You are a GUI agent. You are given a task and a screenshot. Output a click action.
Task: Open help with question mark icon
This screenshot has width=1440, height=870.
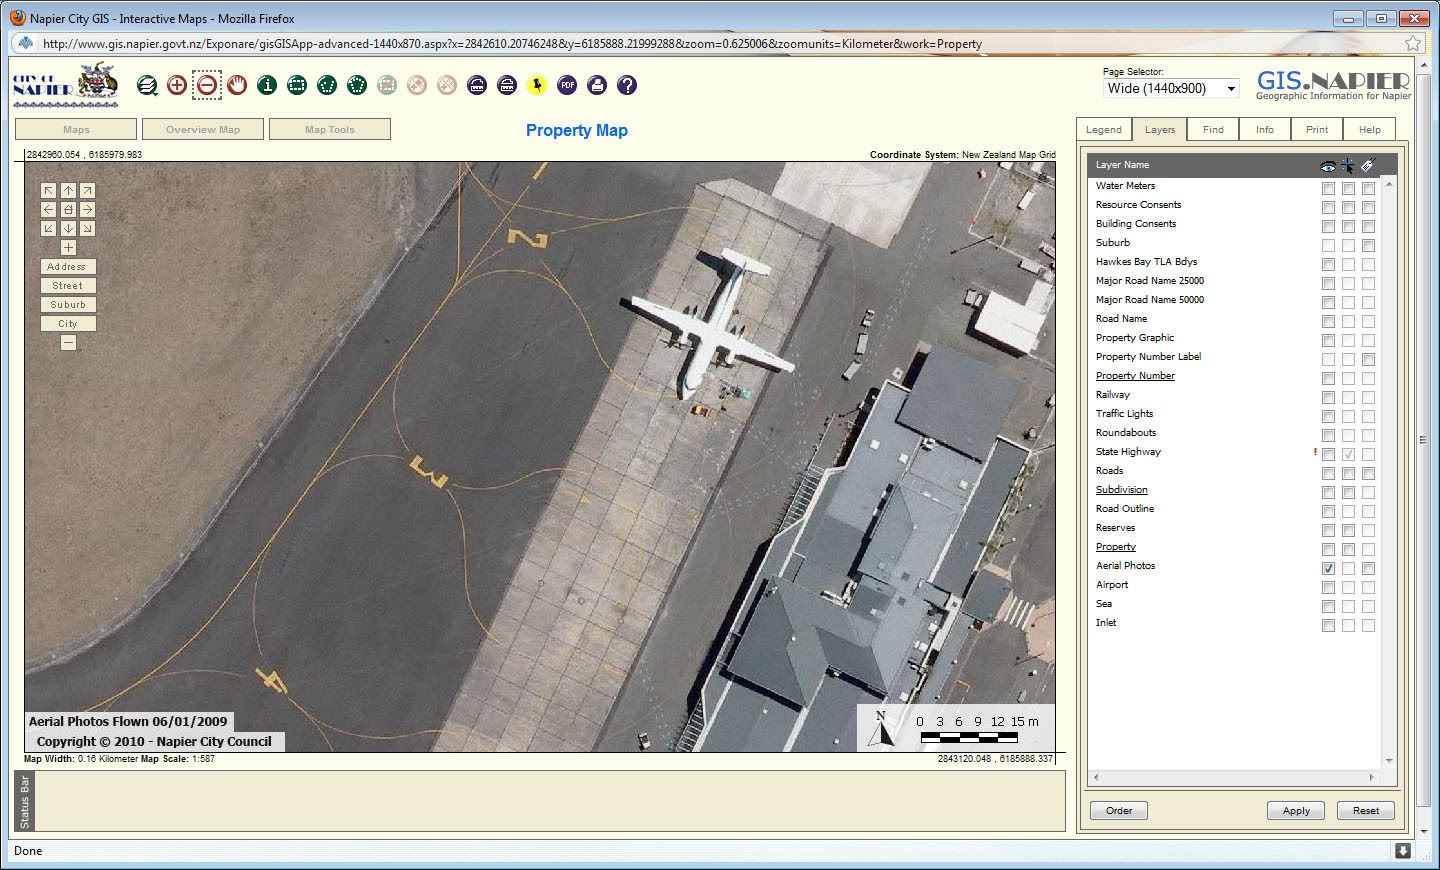point(627,86)
